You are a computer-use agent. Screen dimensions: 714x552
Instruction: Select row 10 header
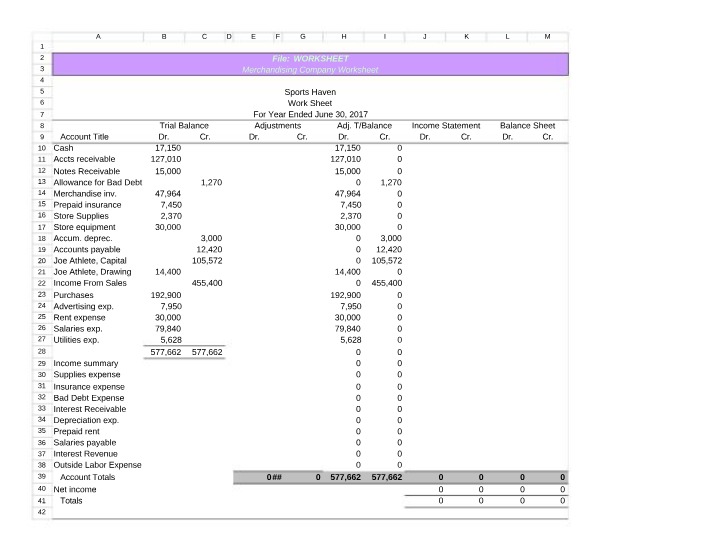[x=42, y=148]
